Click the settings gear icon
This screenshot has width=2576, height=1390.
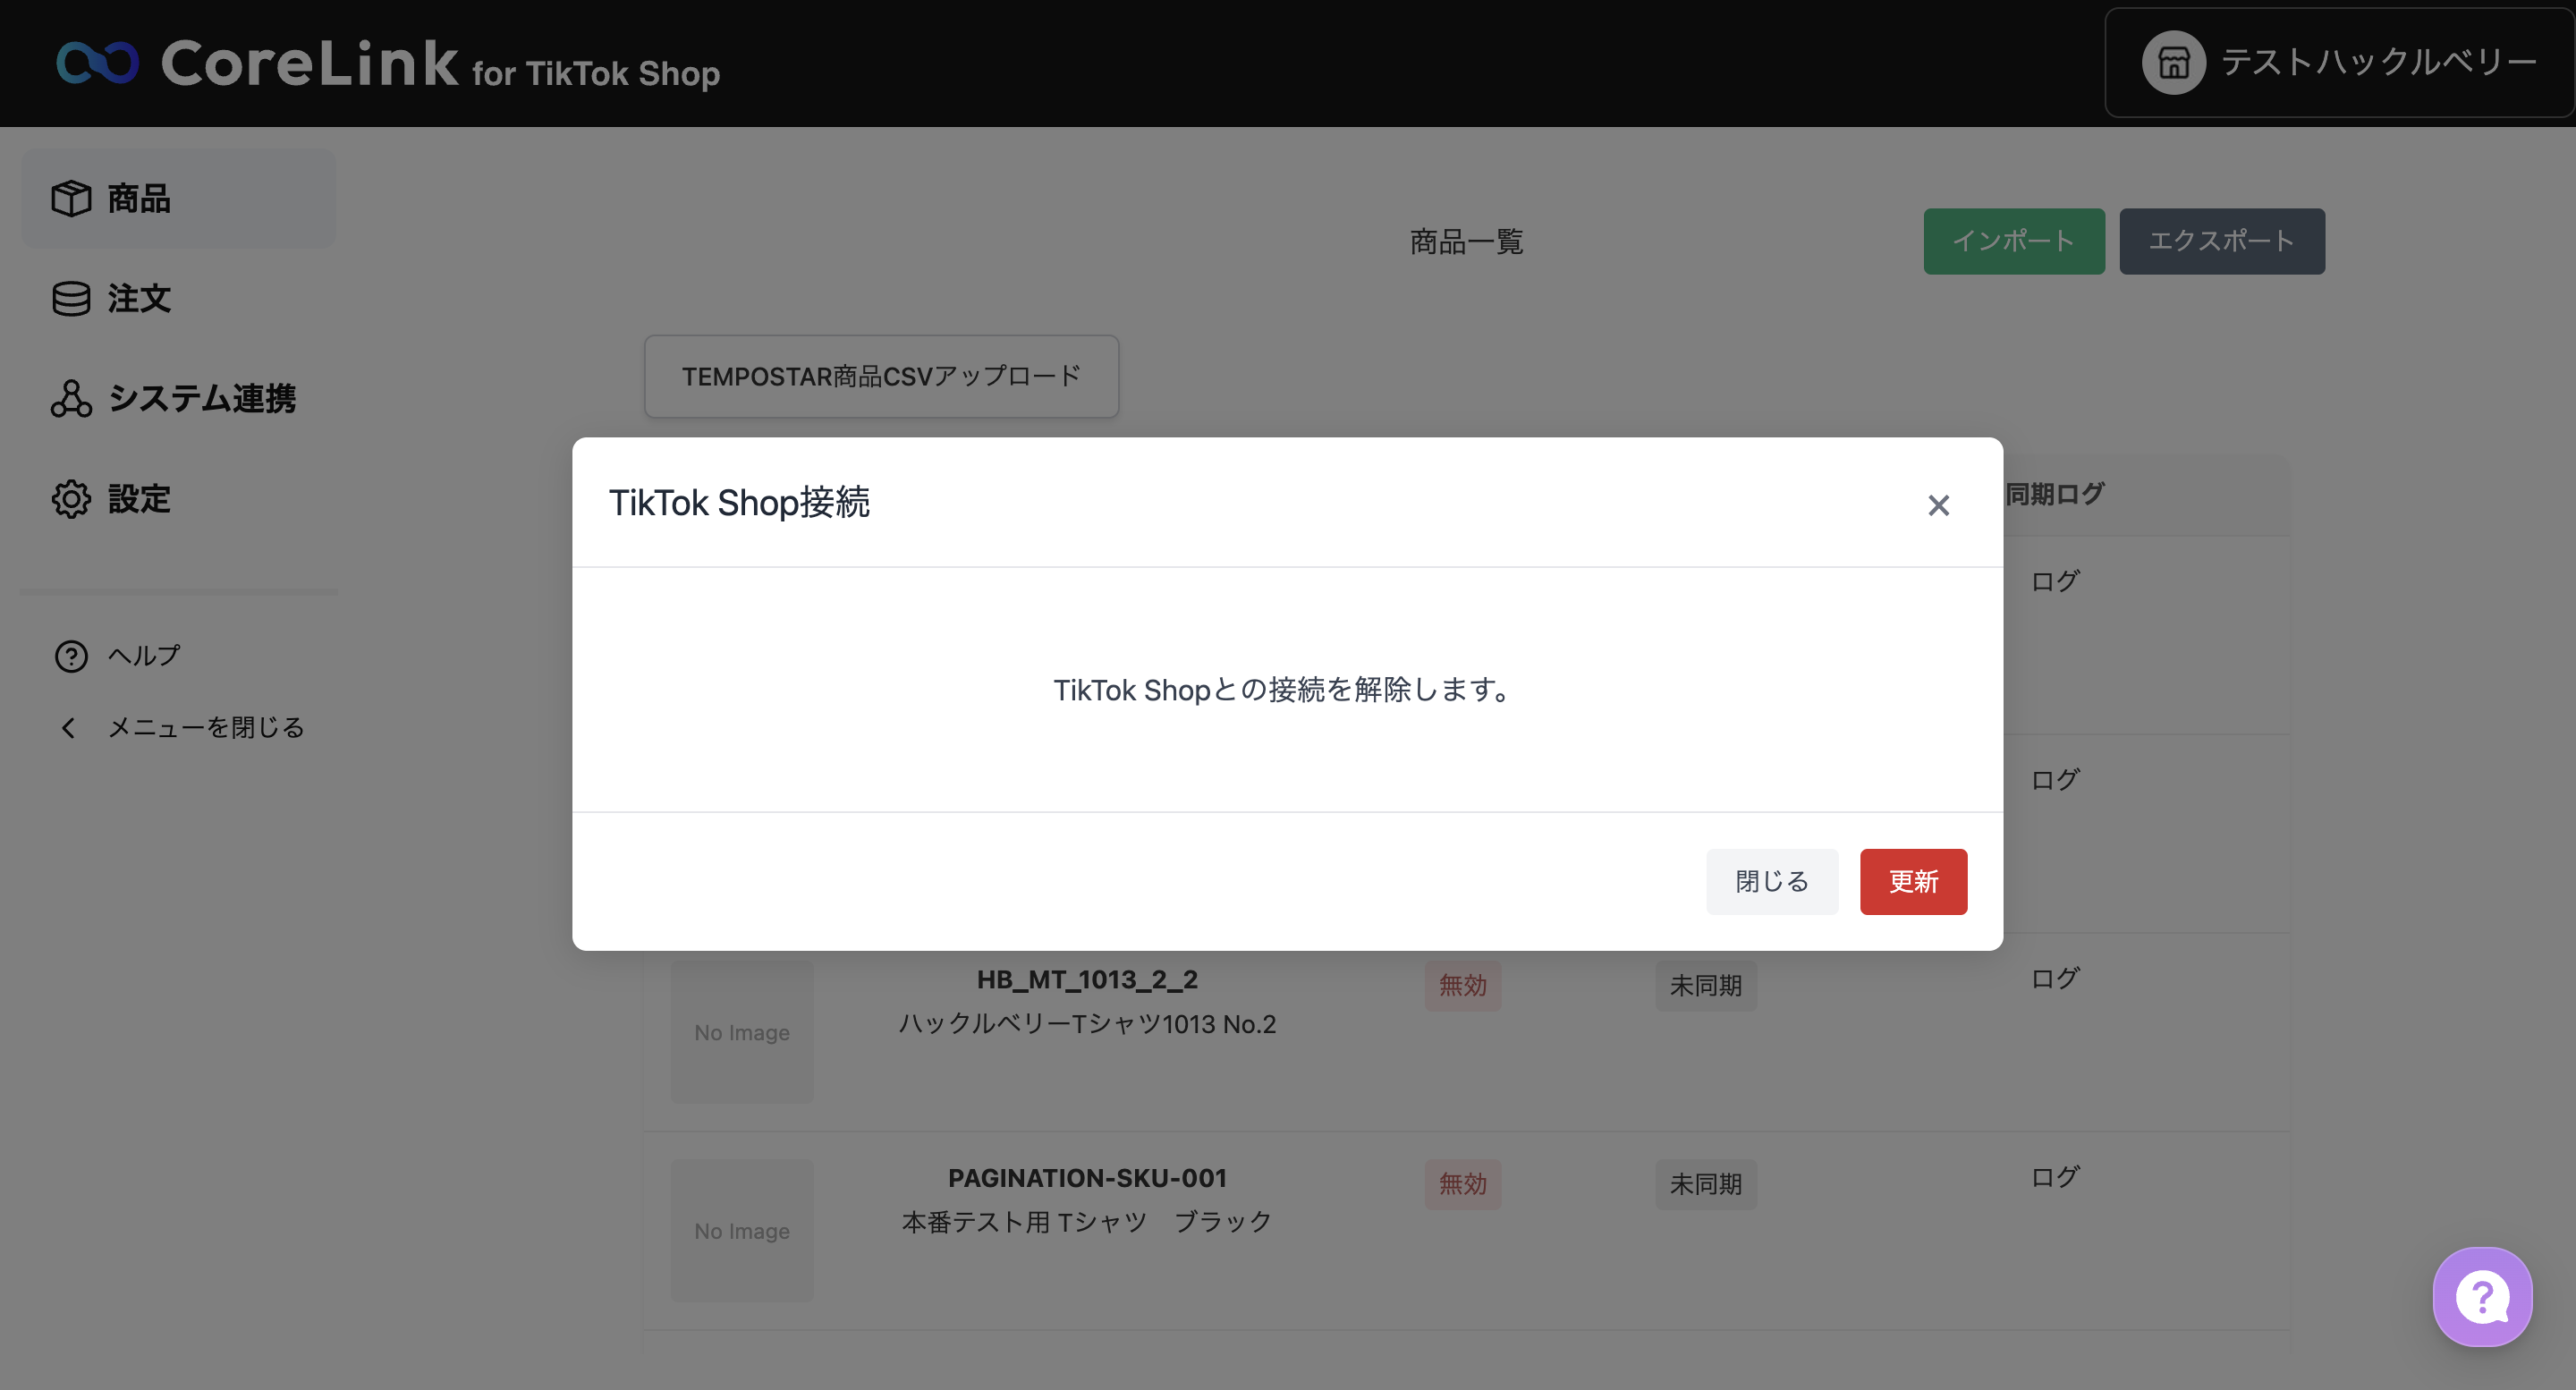(x=71, y=498)
